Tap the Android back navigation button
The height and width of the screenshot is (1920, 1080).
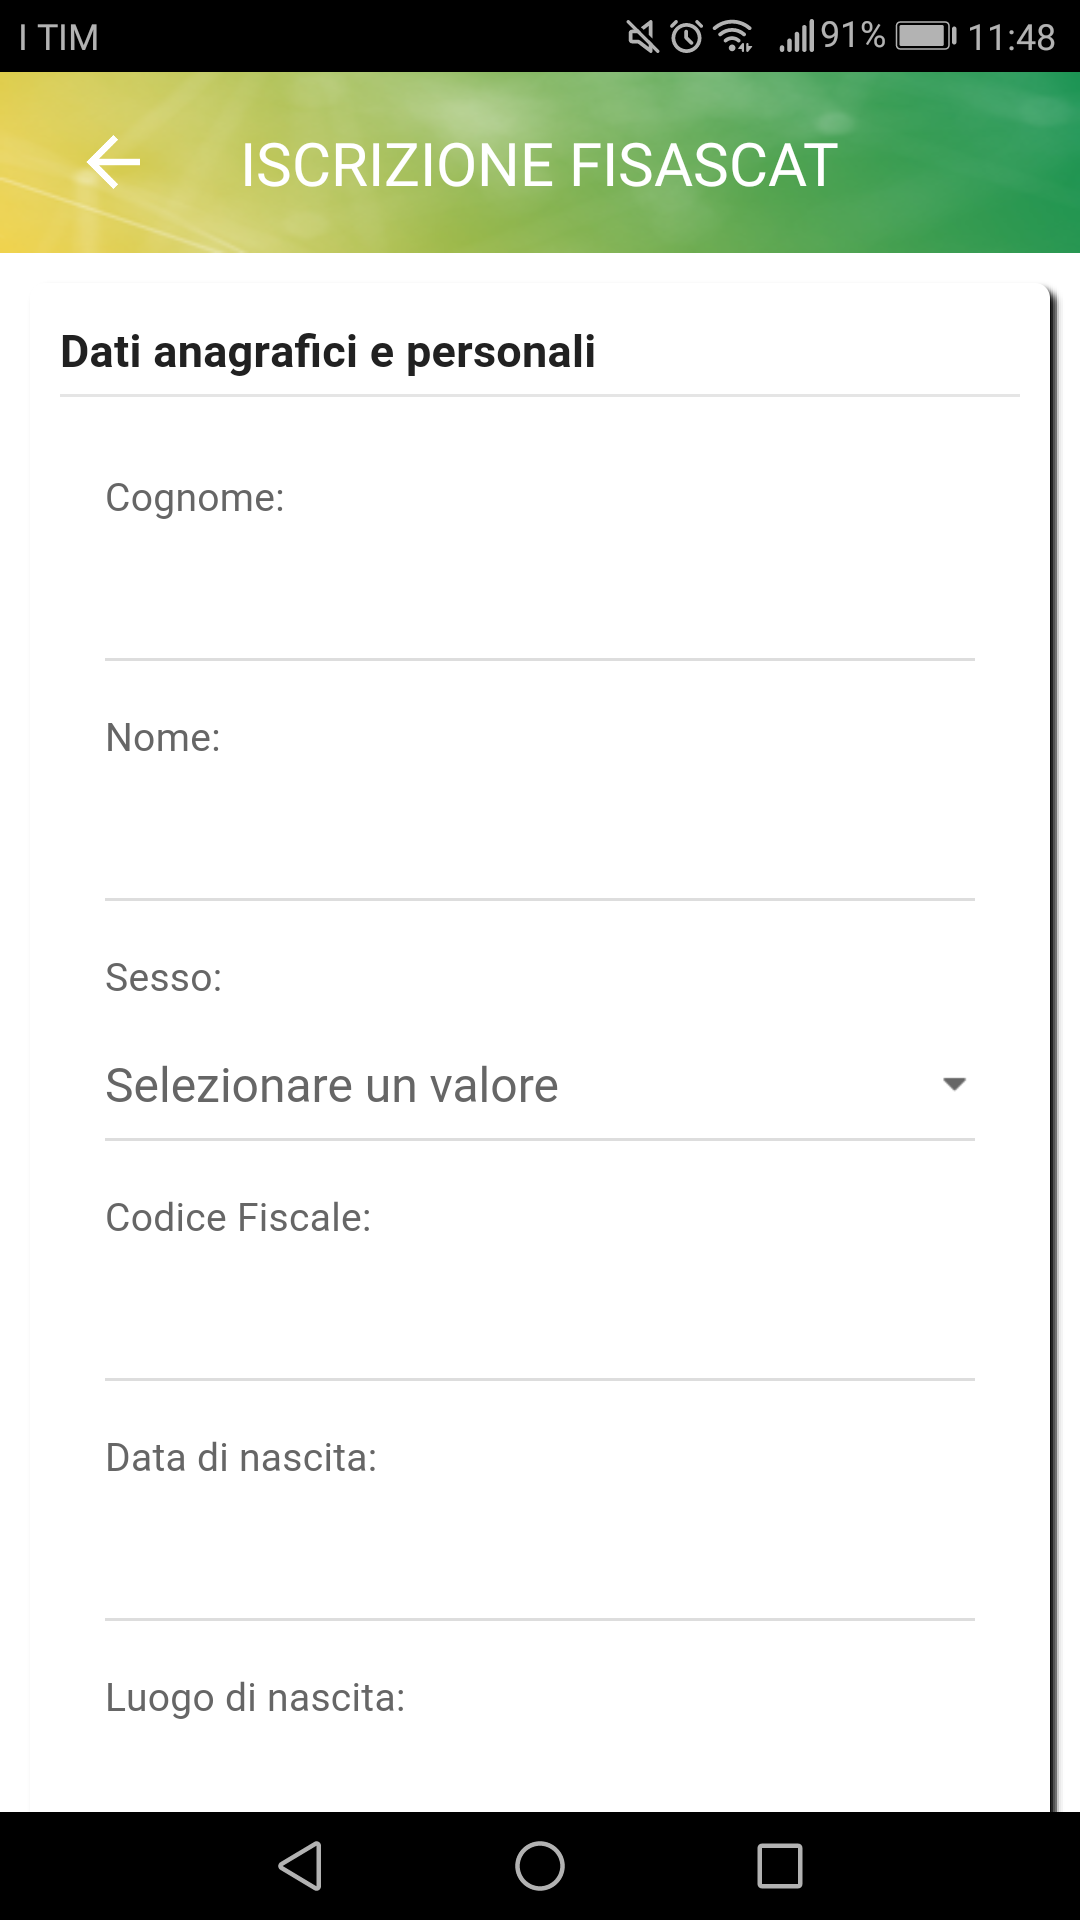click(x=301, y=1866)
